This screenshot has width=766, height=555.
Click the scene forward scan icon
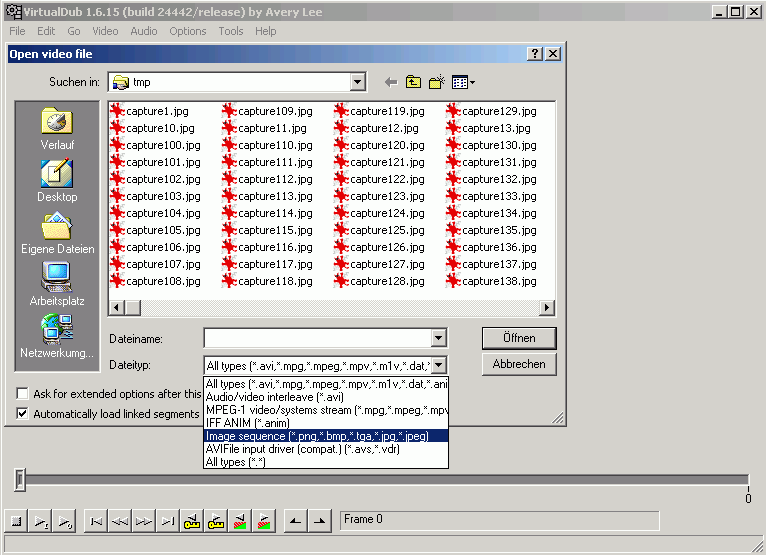264,521
